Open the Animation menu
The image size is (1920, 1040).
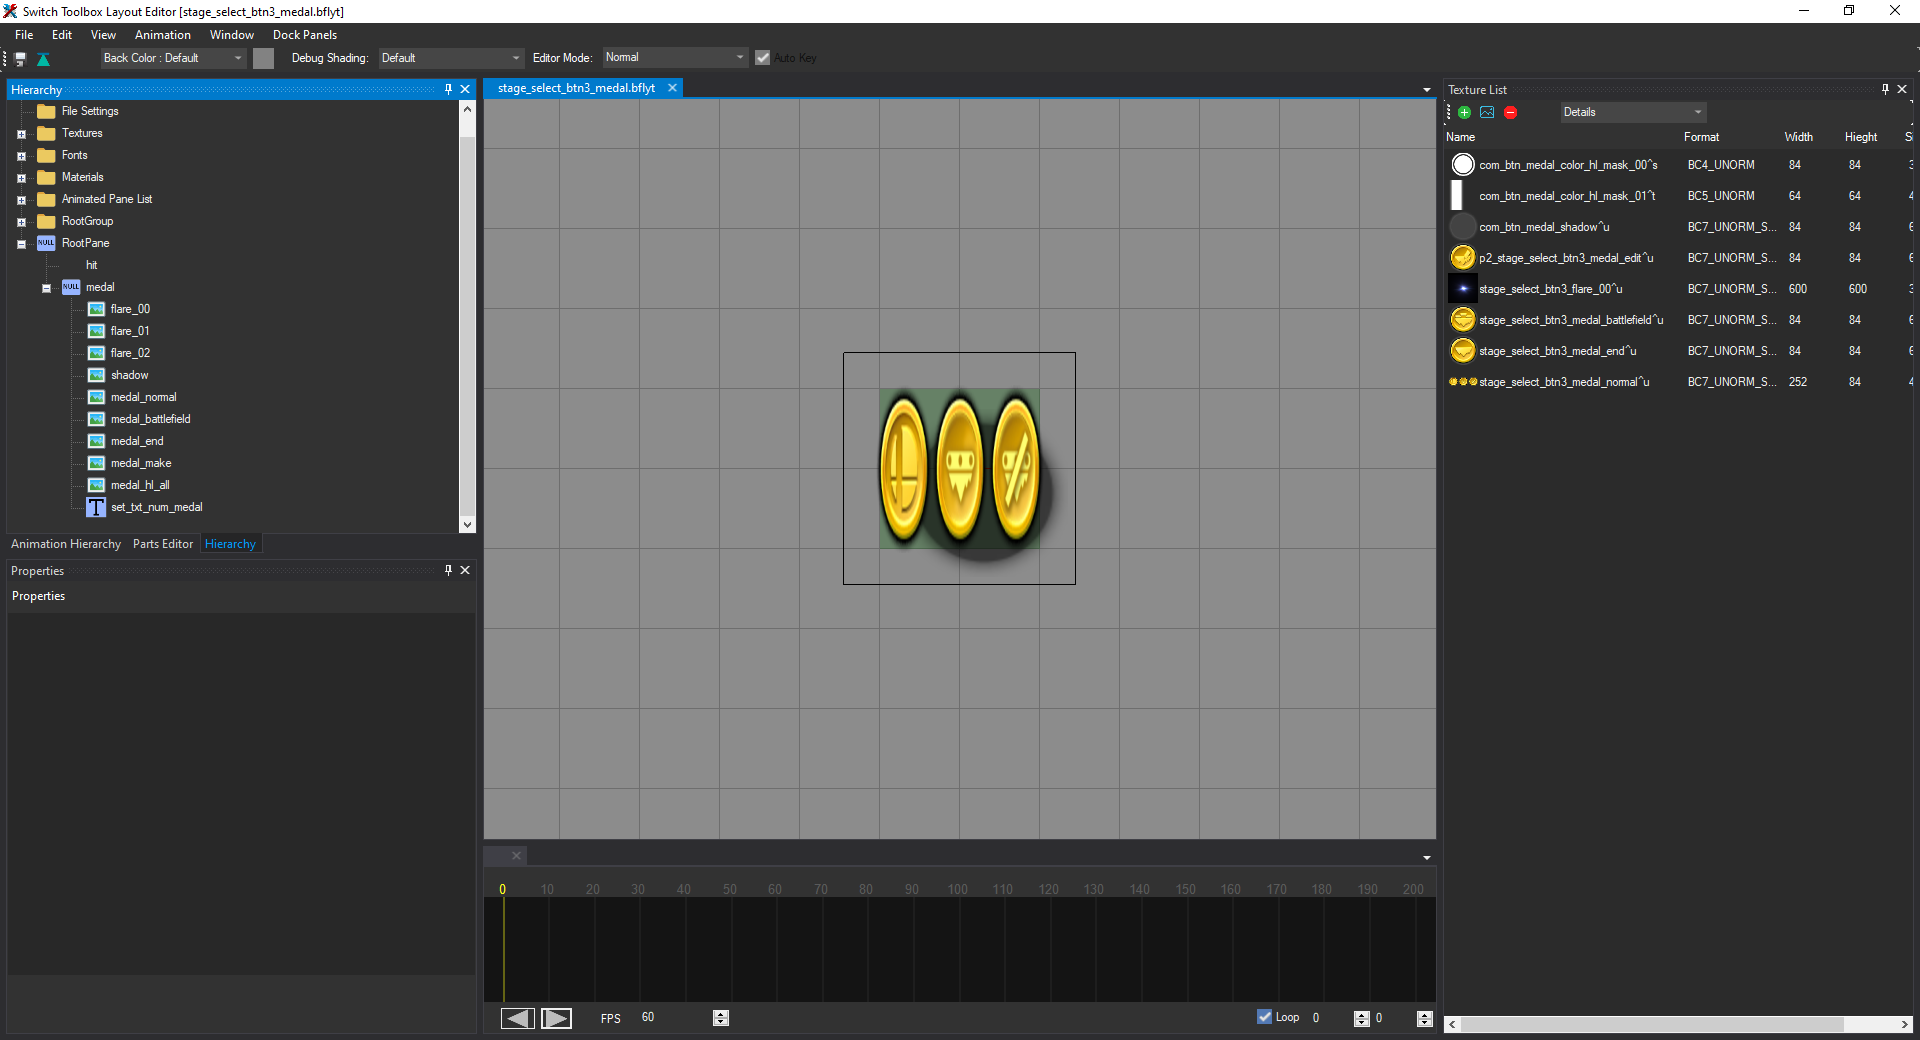[x=162, y=35]
